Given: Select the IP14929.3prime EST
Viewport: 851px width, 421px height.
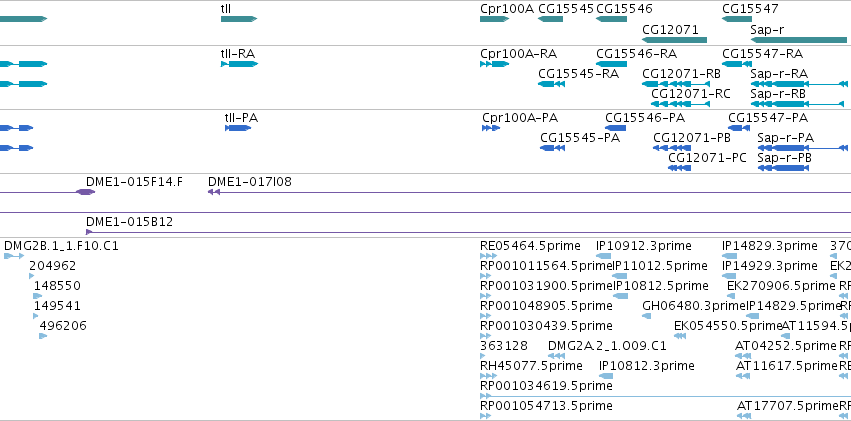Looking at the screenshot, I should (729, 276).
